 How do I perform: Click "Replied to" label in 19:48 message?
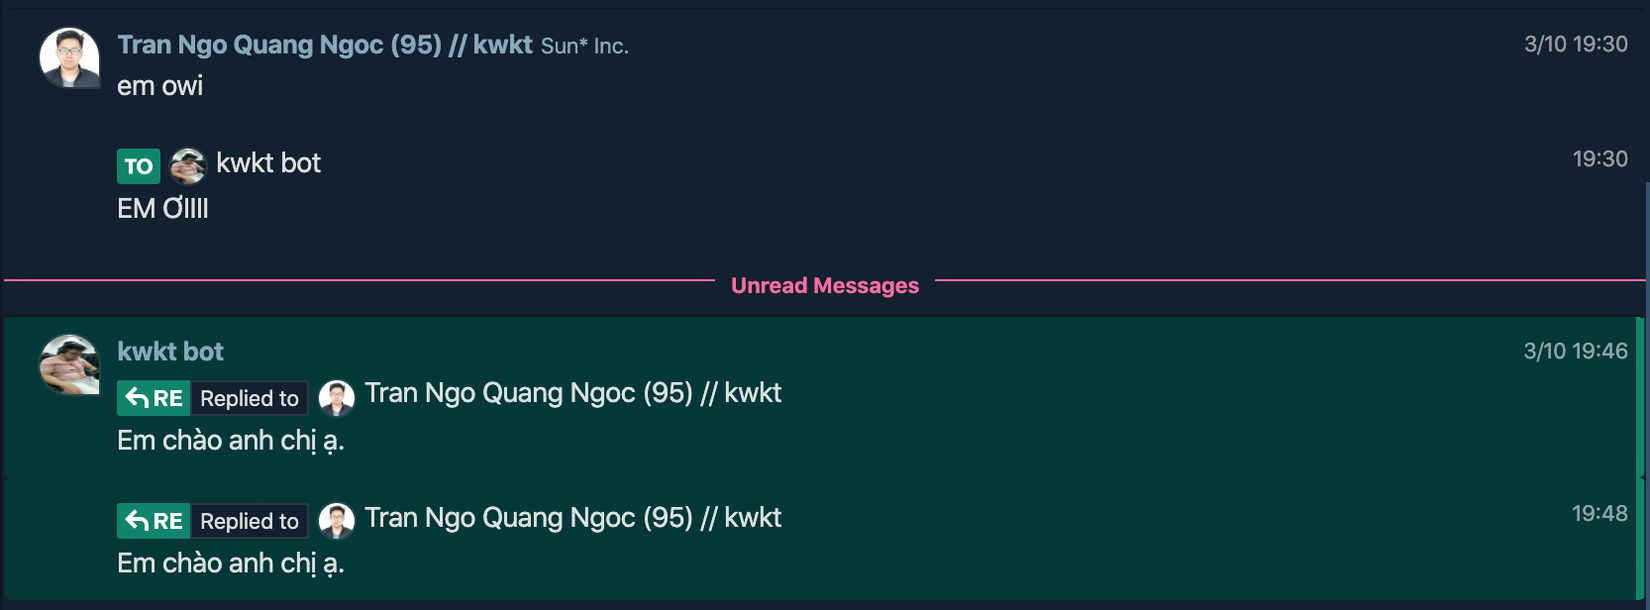pyautogui.click(x=249, y=521)
